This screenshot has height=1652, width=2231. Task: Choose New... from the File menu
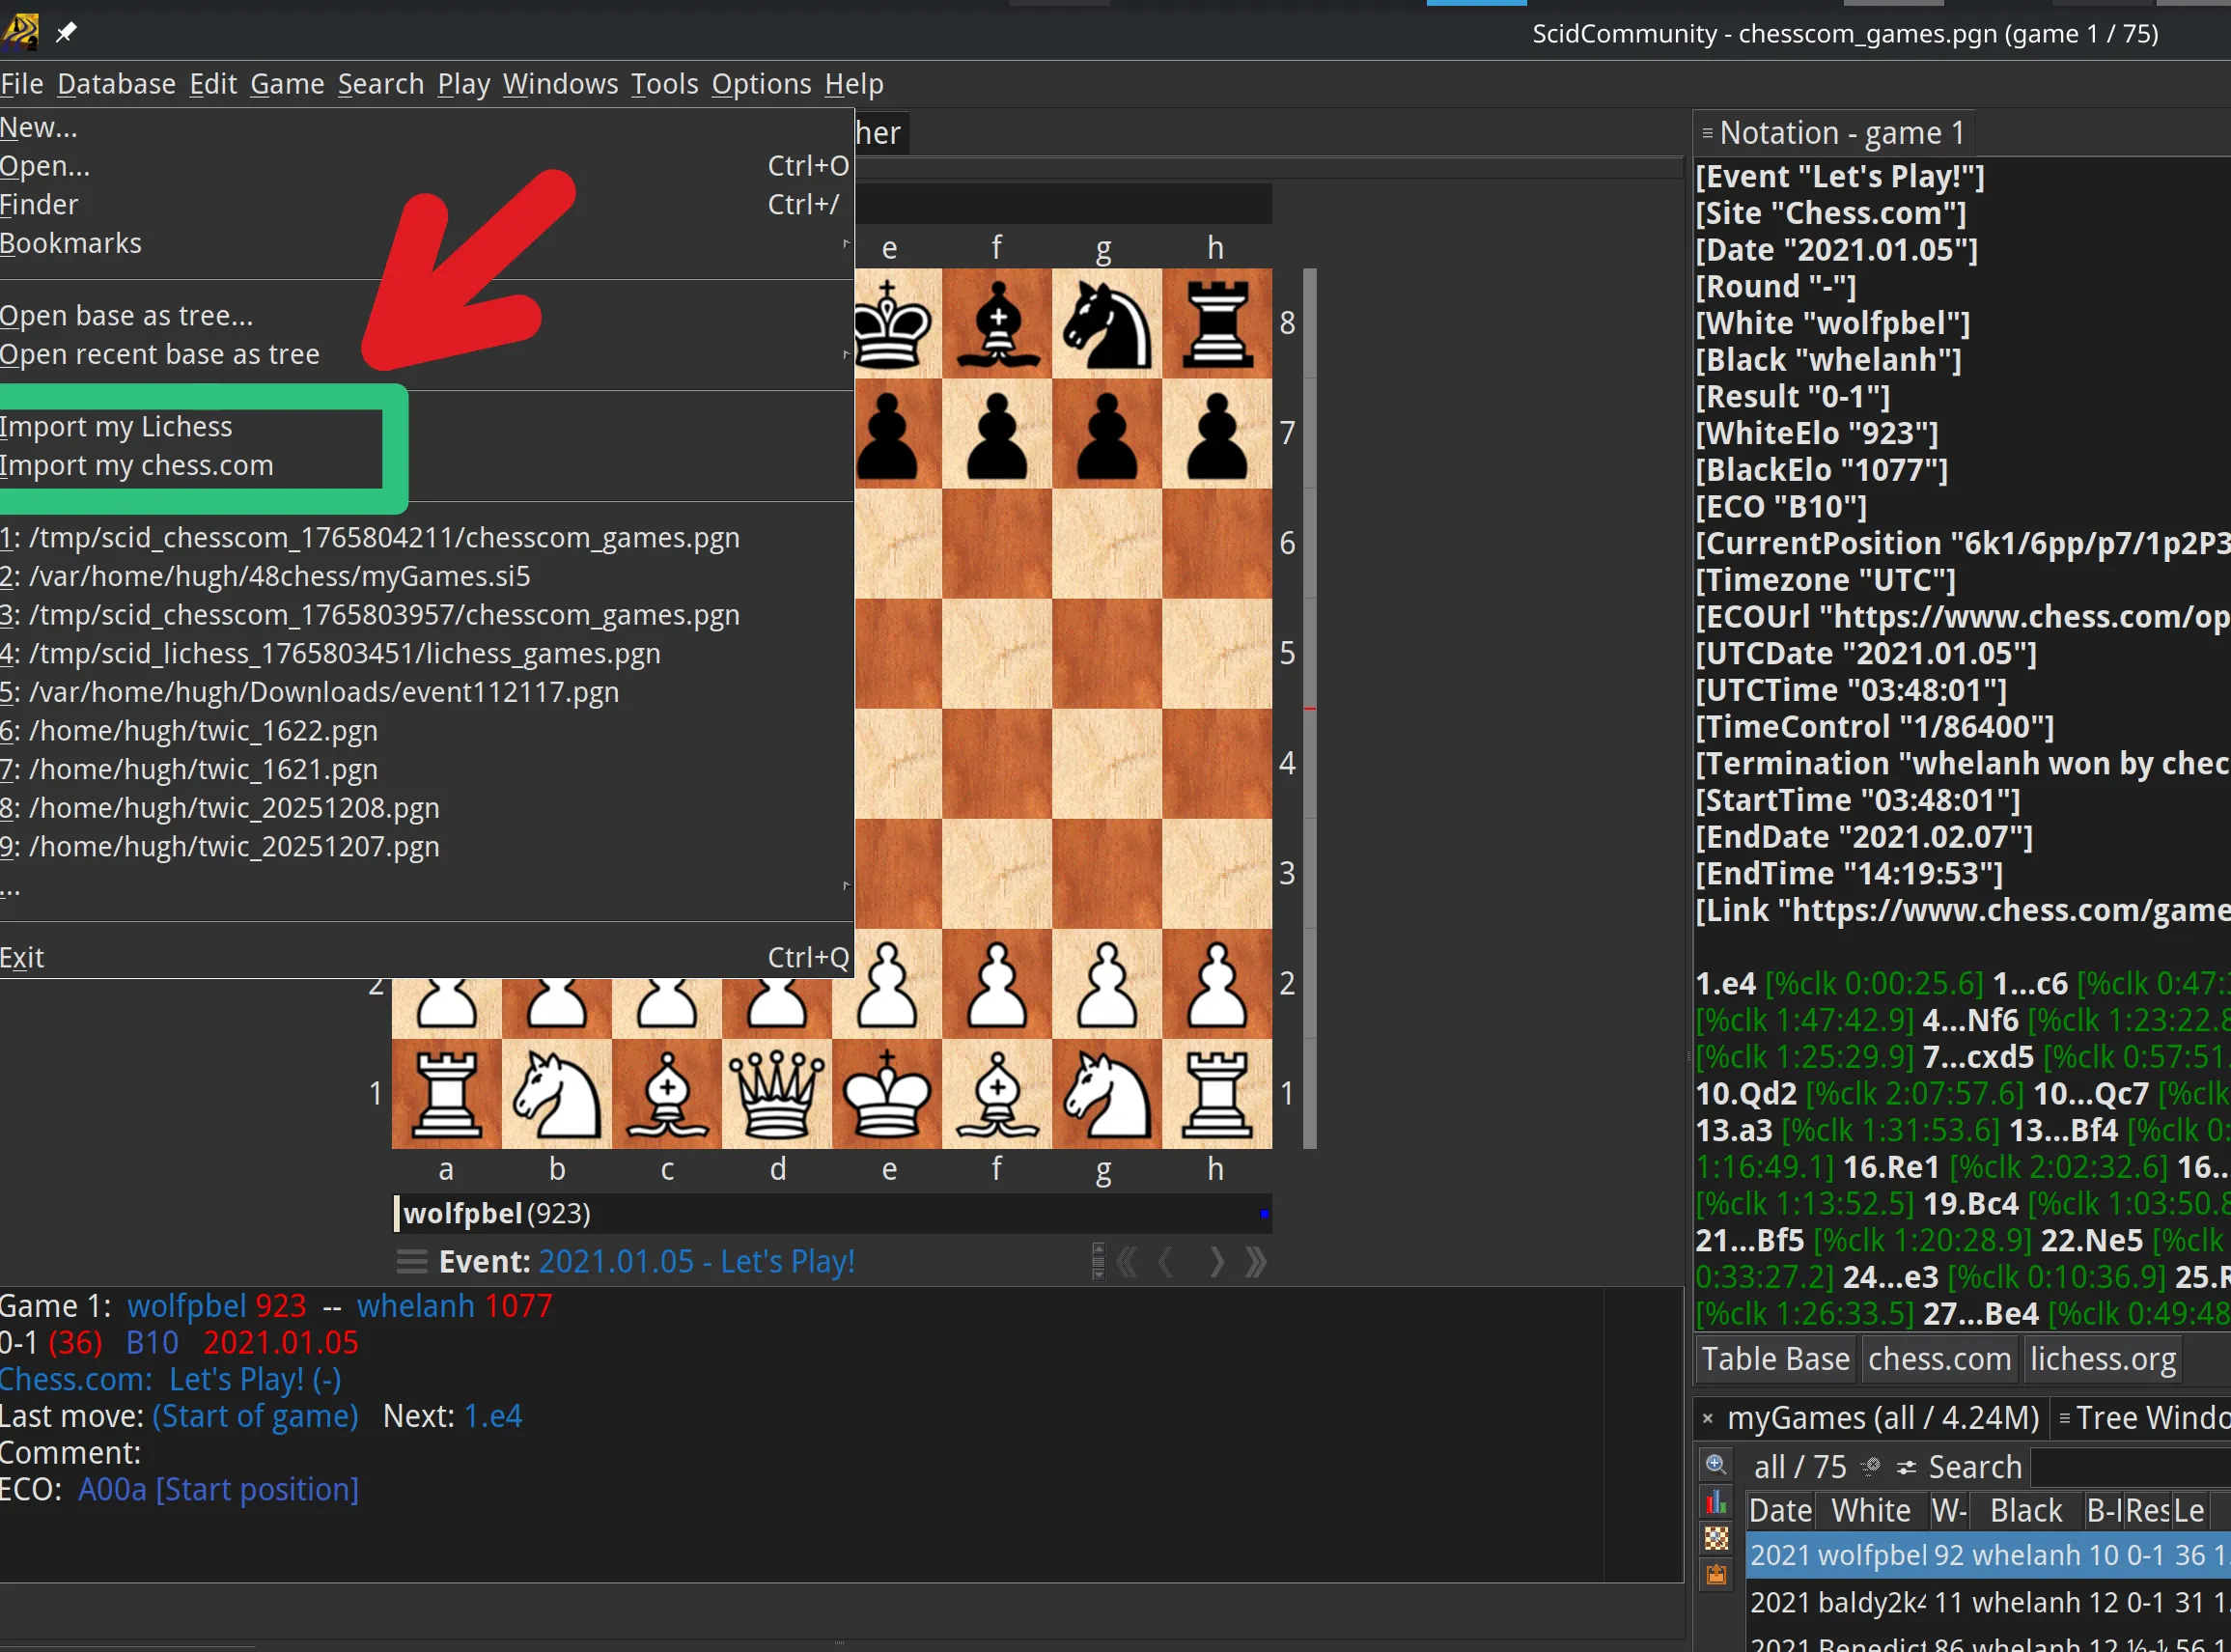tap(426, 128)
